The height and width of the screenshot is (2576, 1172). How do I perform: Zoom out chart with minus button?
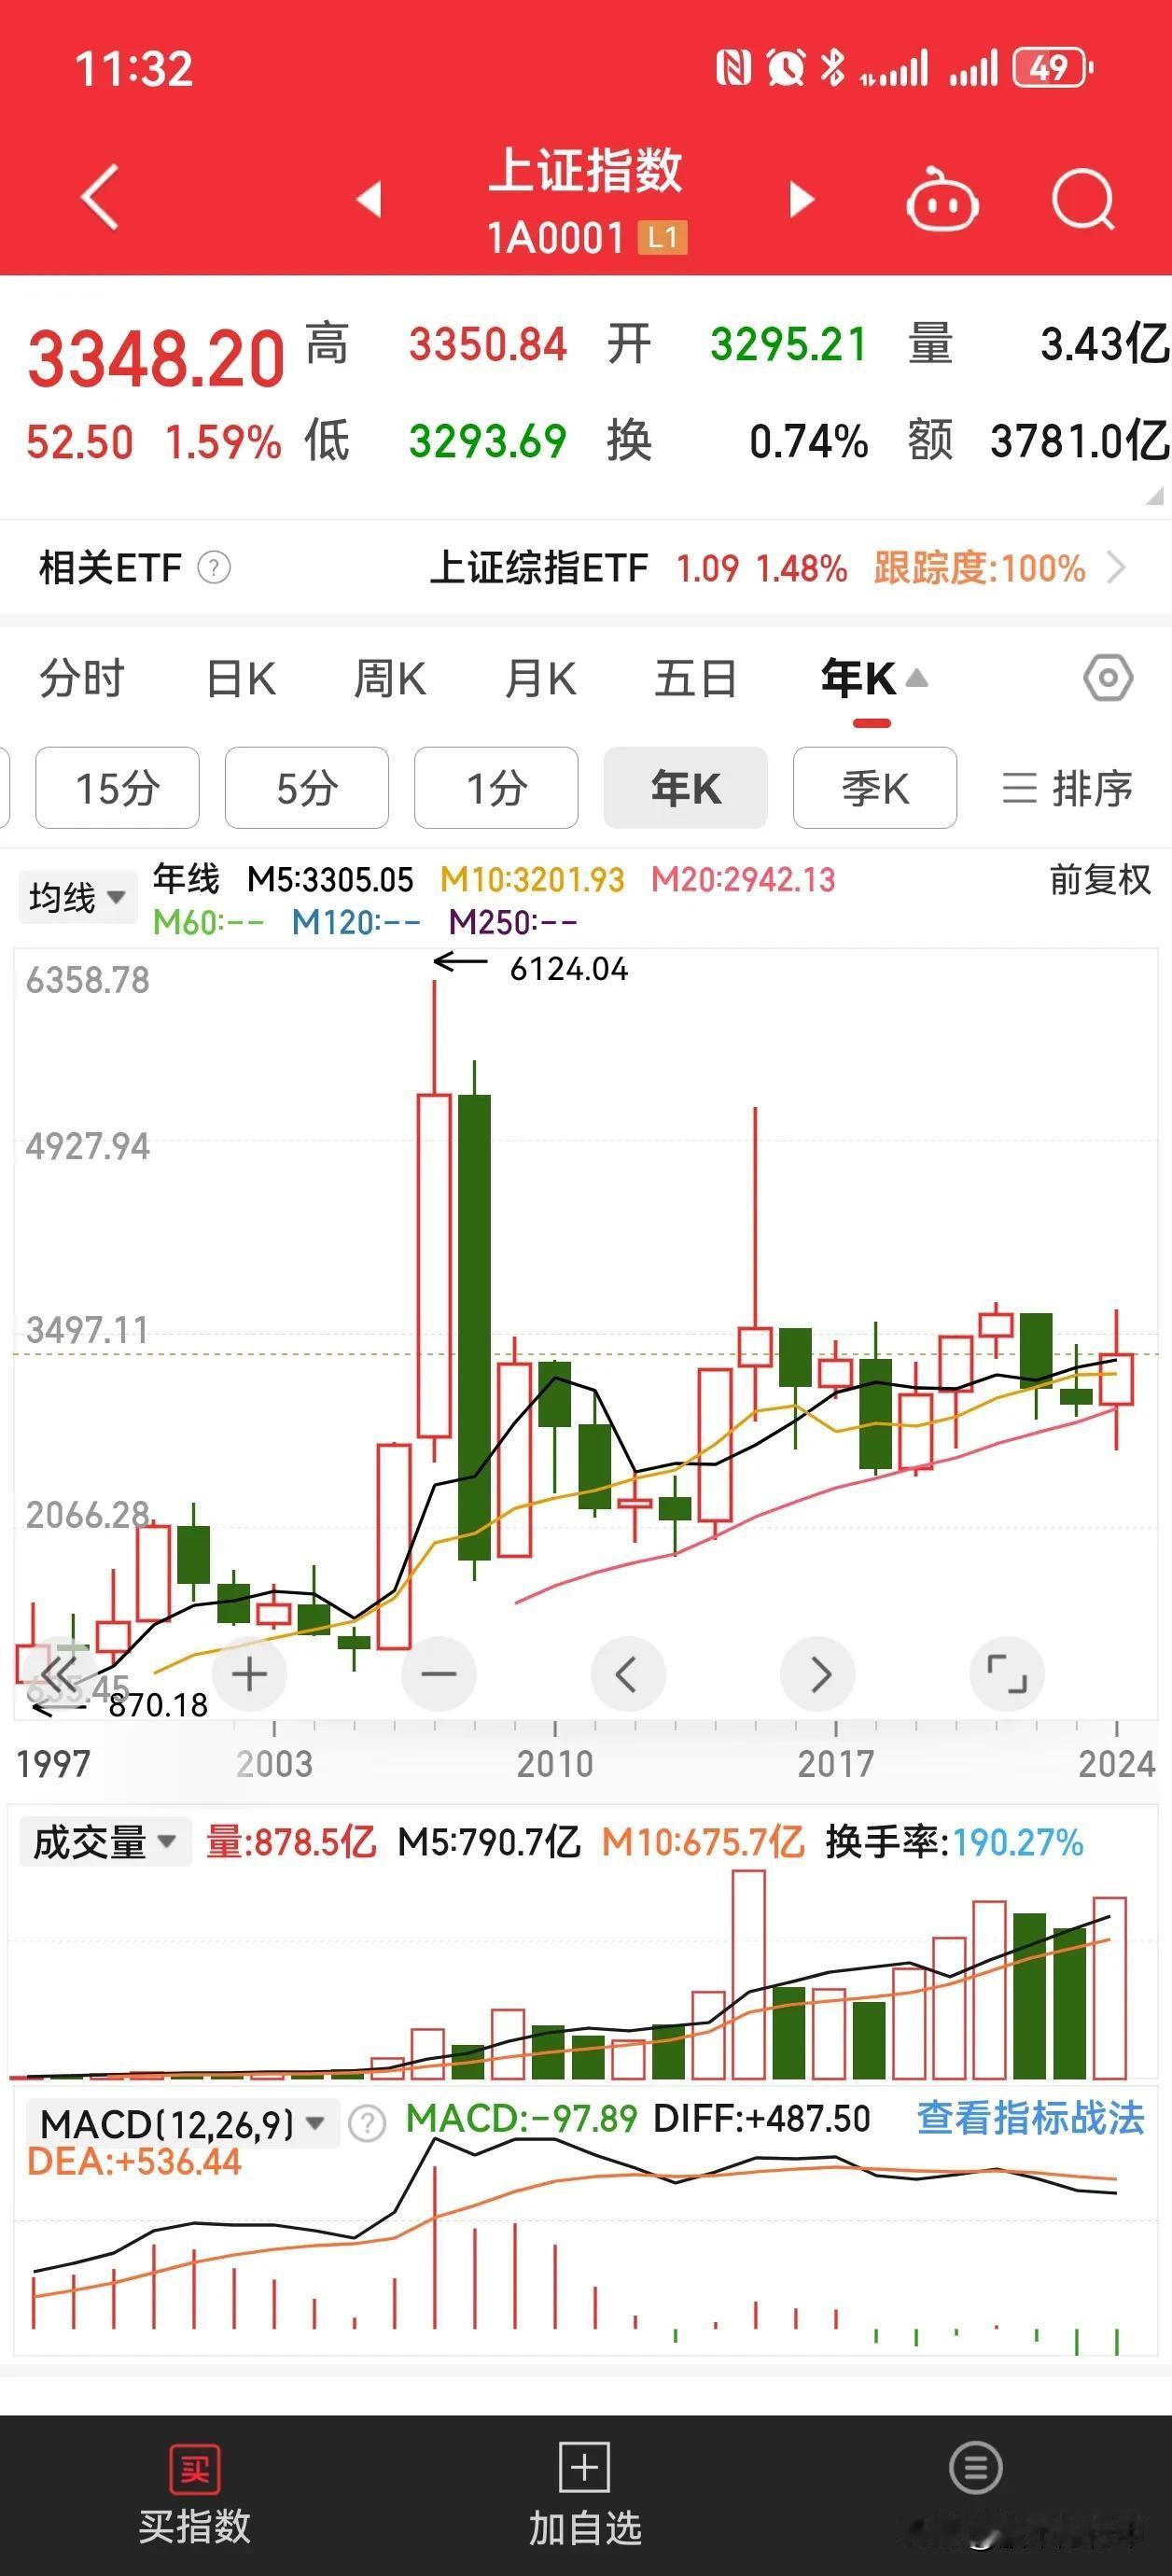(439, 1674)
